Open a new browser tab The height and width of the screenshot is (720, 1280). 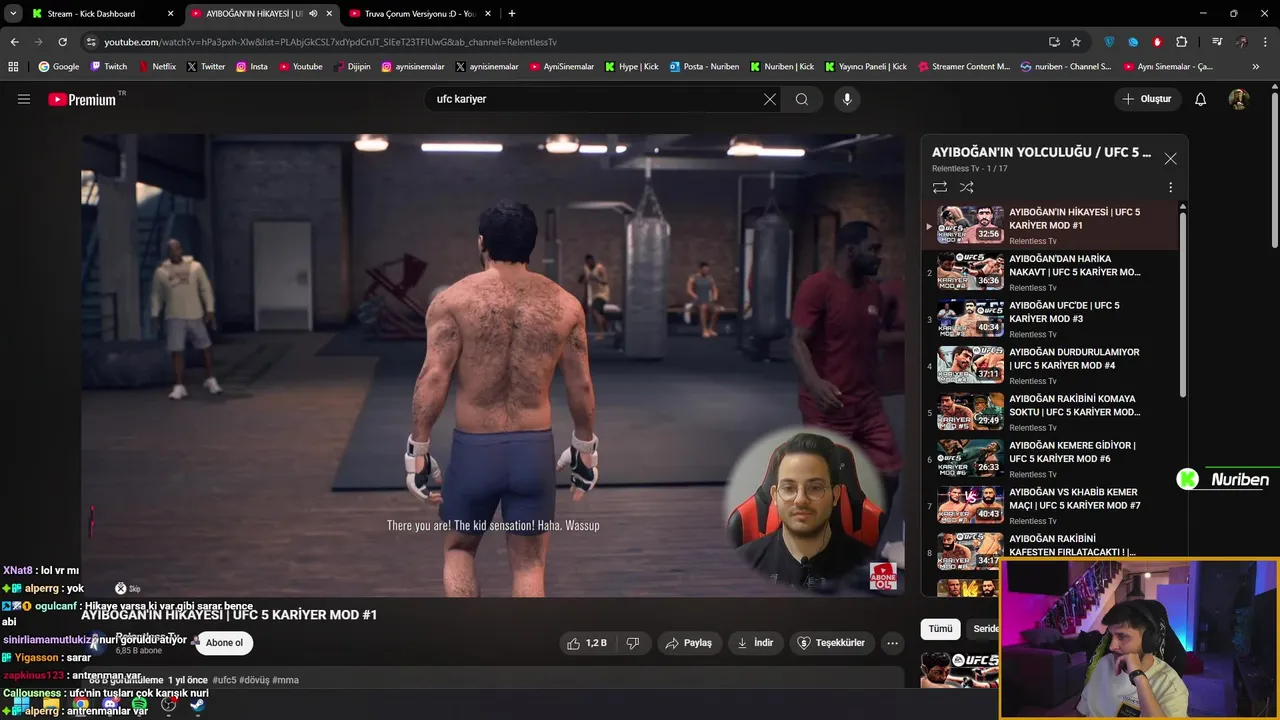(512, 14)
